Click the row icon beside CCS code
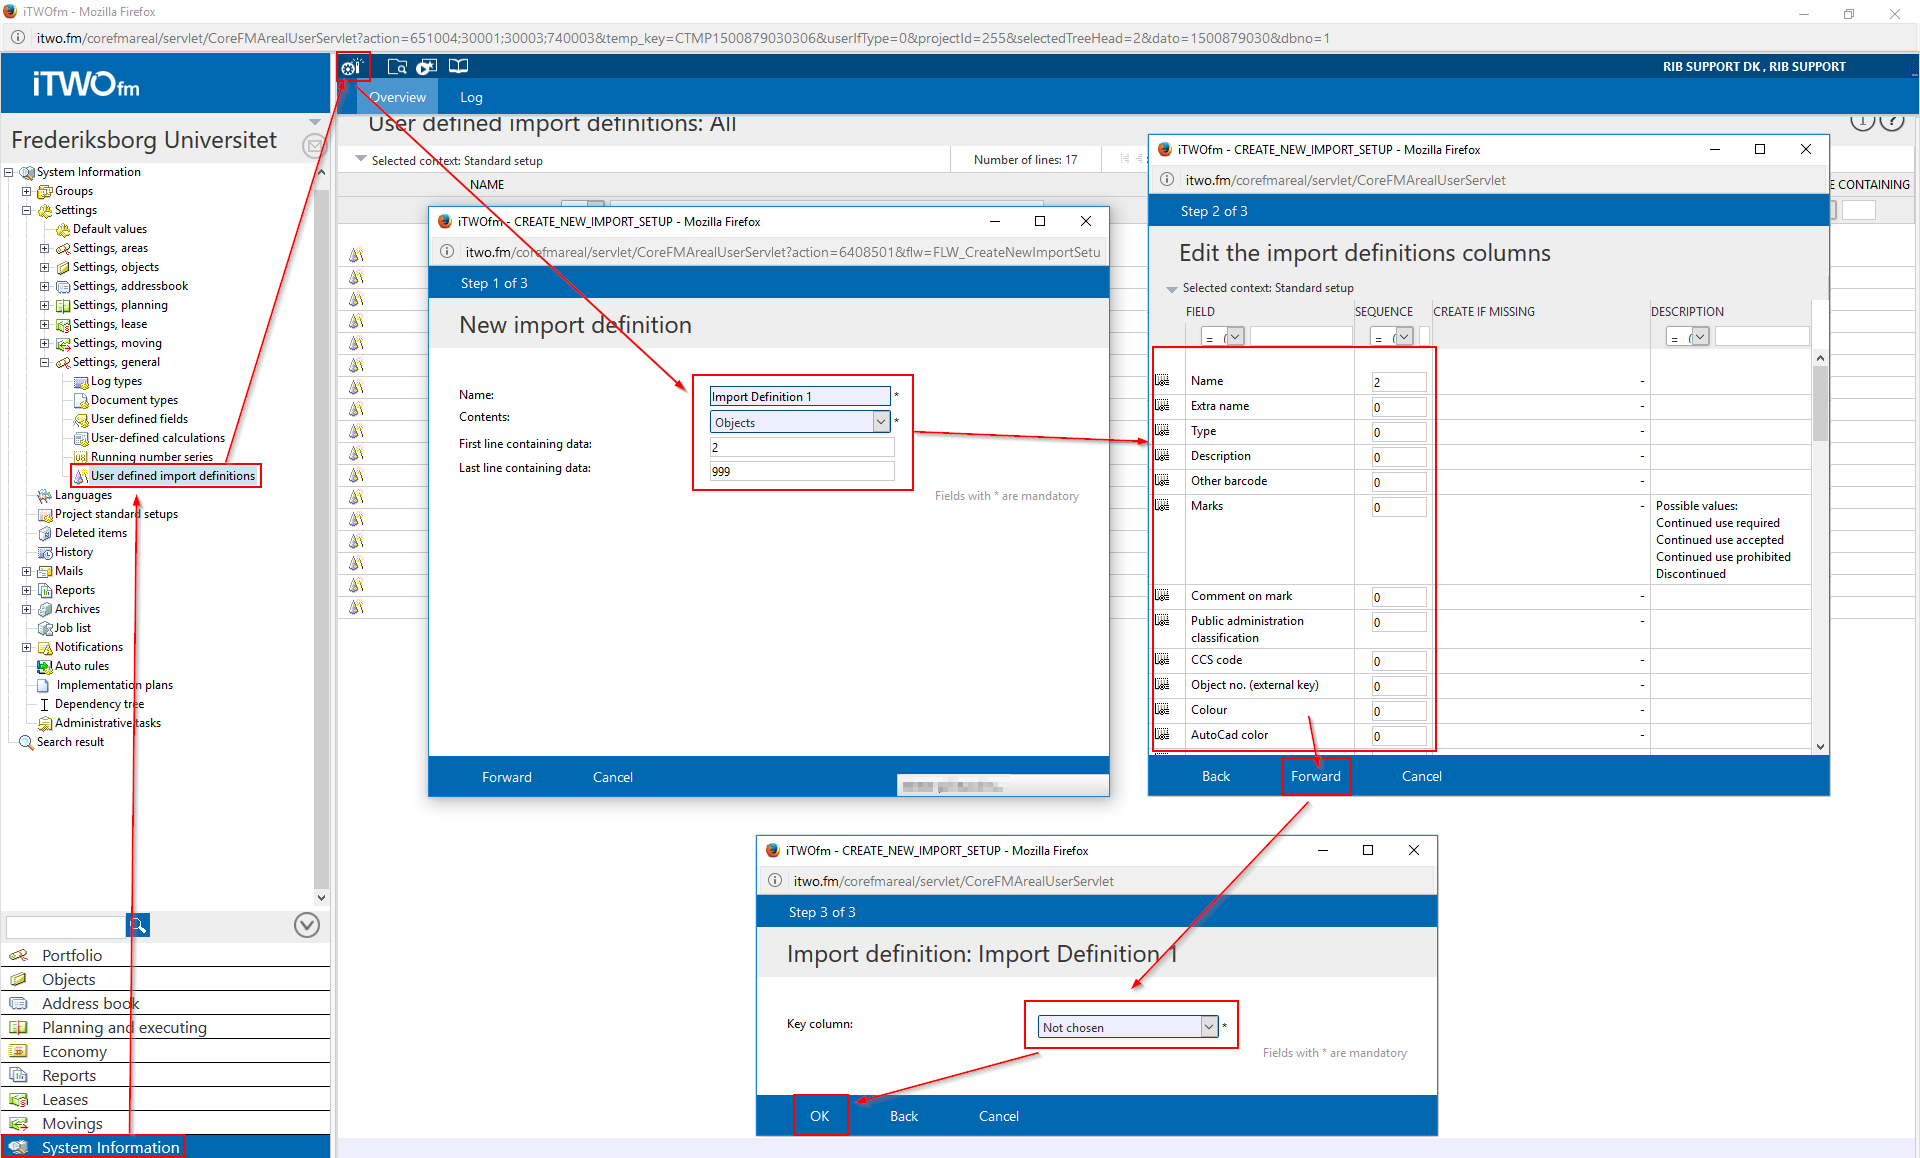Screen dimensions: 1920x1158 [1162, 659]
